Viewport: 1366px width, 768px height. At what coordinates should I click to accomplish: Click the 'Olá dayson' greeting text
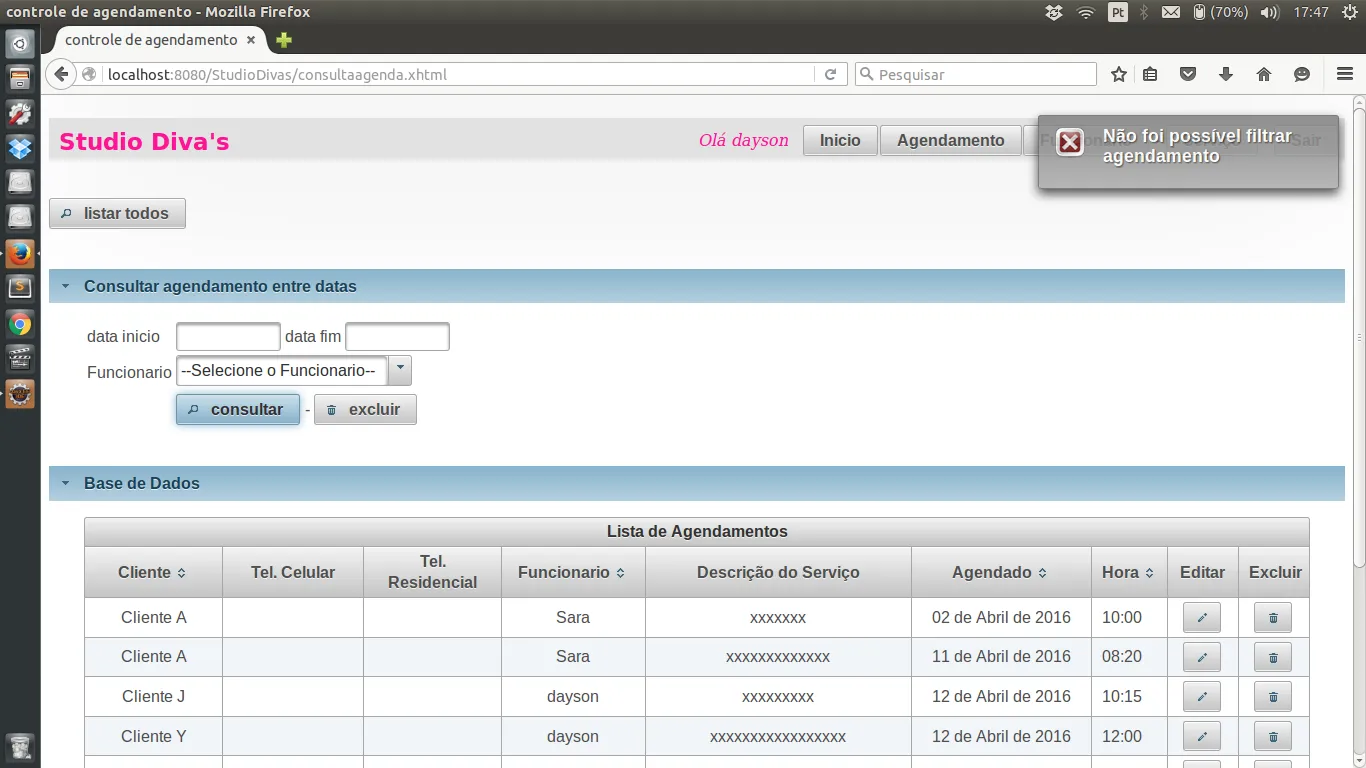tap(744, 141)
